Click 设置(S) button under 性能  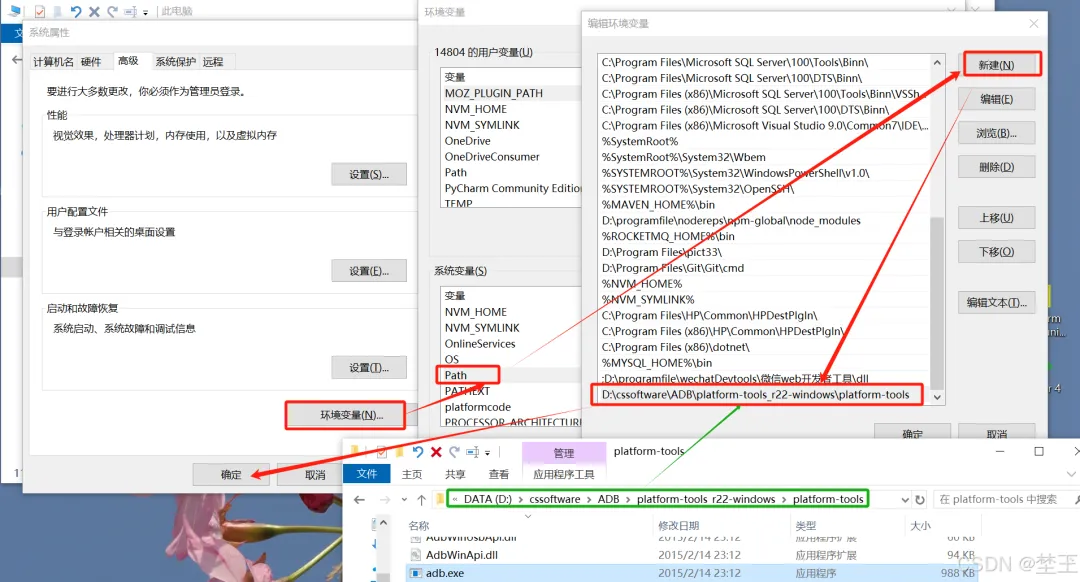point(368,174)
